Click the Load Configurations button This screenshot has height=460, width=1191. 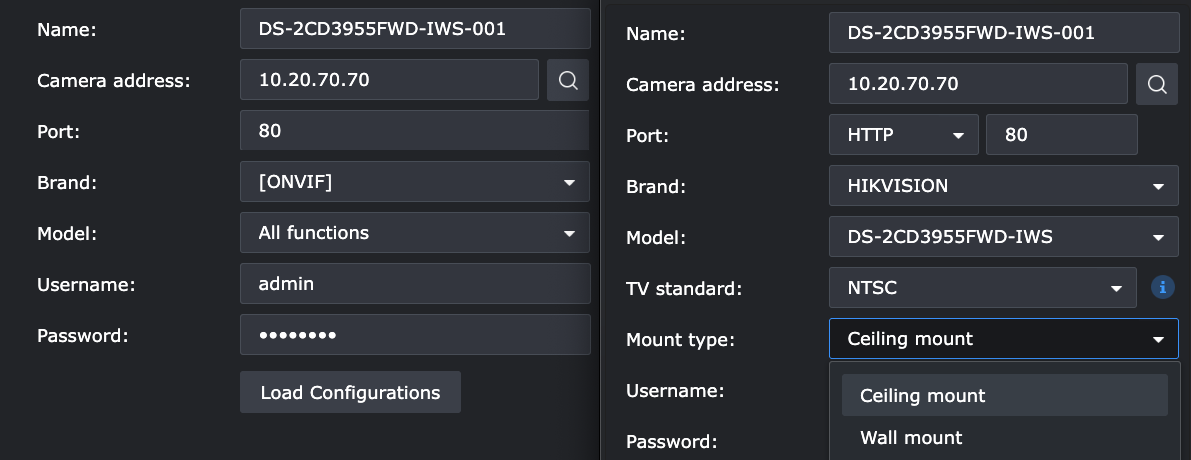350,392
